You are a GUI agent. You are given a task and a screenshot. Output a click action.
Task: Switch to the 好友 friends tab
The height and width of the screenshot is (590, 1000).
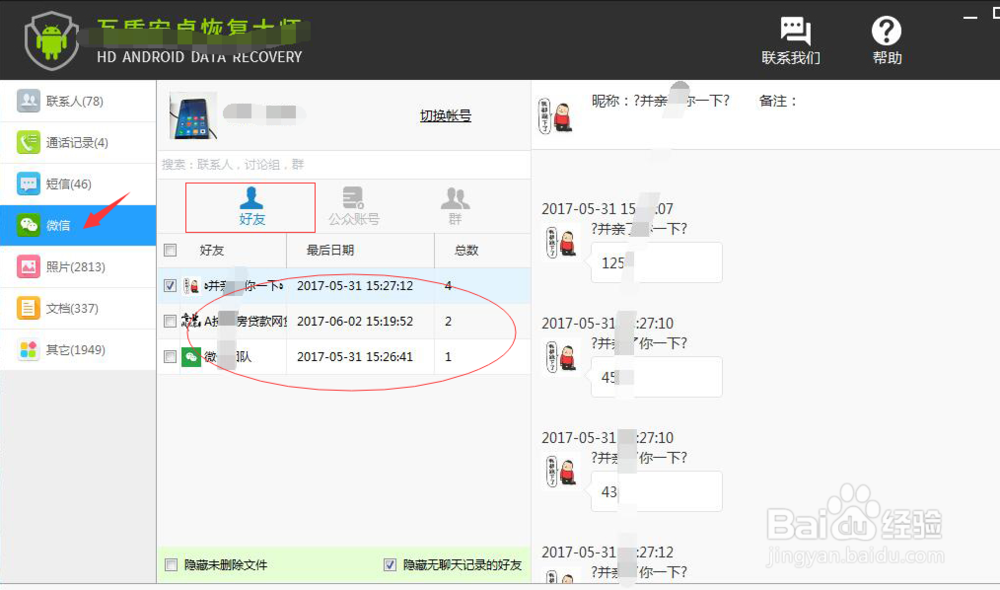251,207
